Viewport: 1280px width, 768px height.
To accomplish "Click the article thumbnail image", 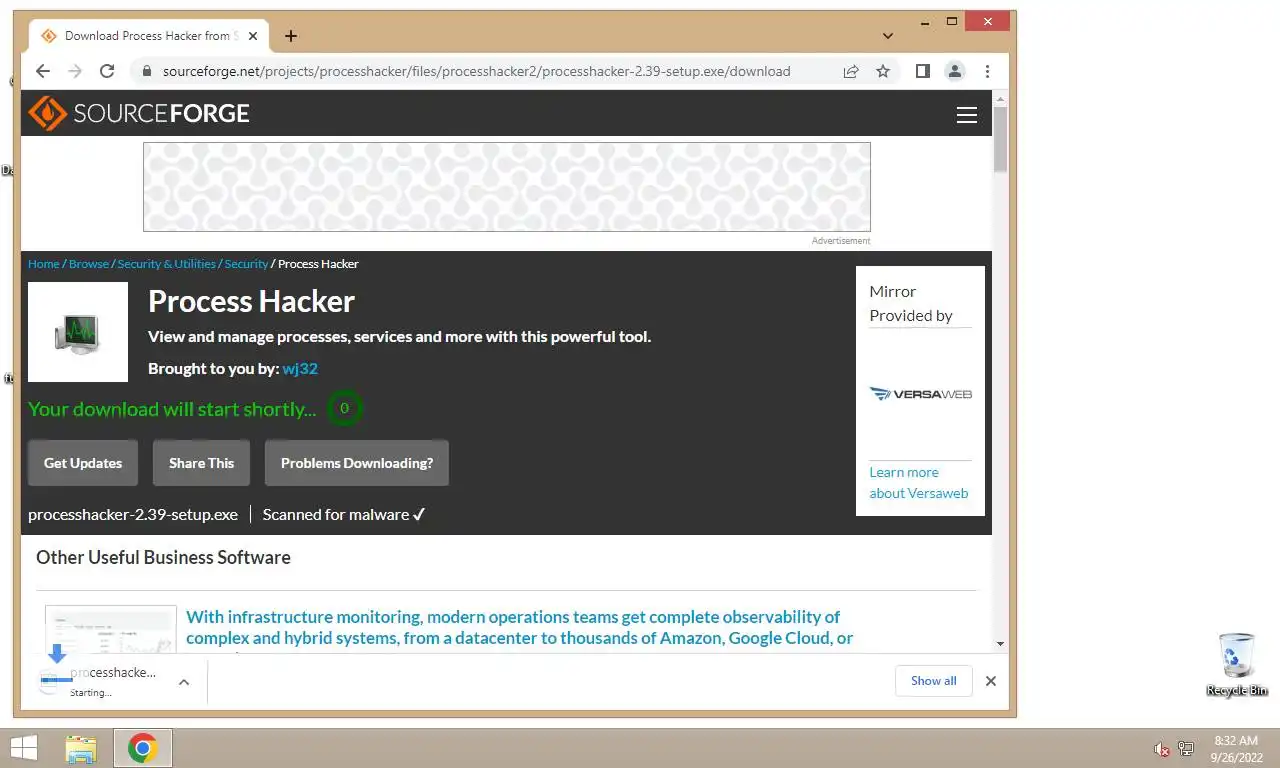I will [x=111, y=630].
